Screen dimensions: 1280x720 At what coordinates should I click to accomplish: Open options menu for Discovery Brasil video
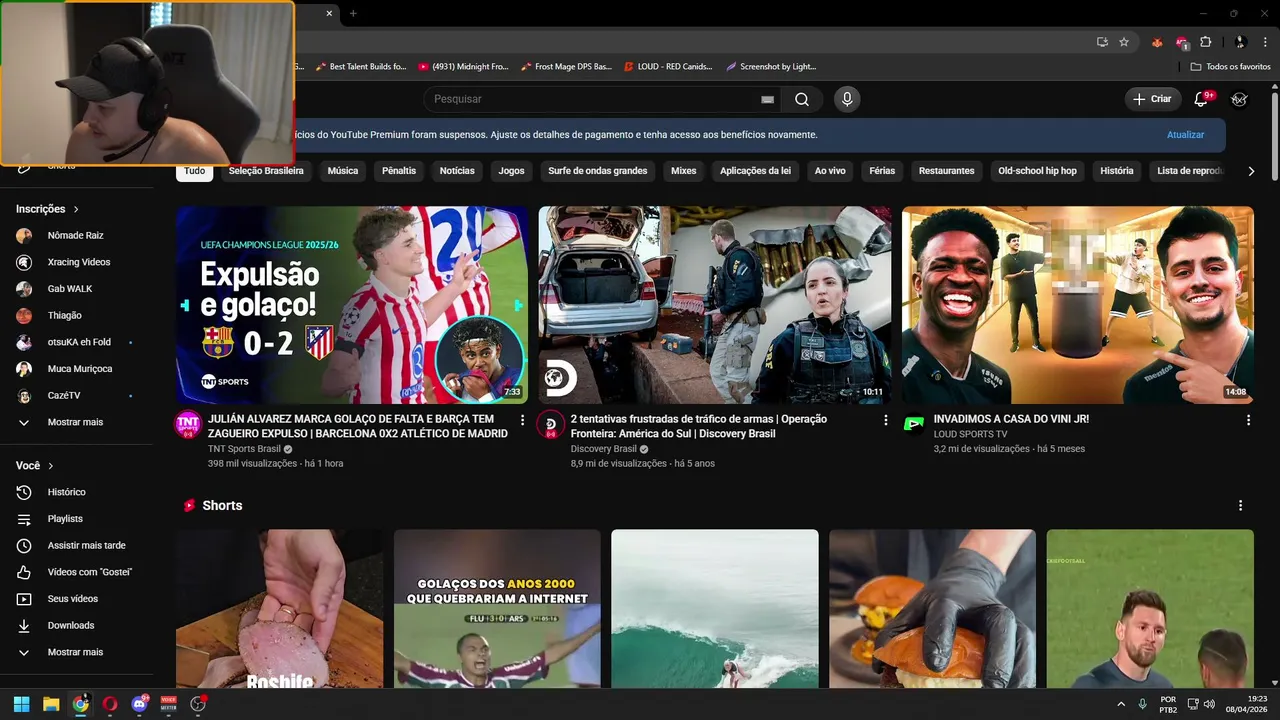[x=885, y=420]
